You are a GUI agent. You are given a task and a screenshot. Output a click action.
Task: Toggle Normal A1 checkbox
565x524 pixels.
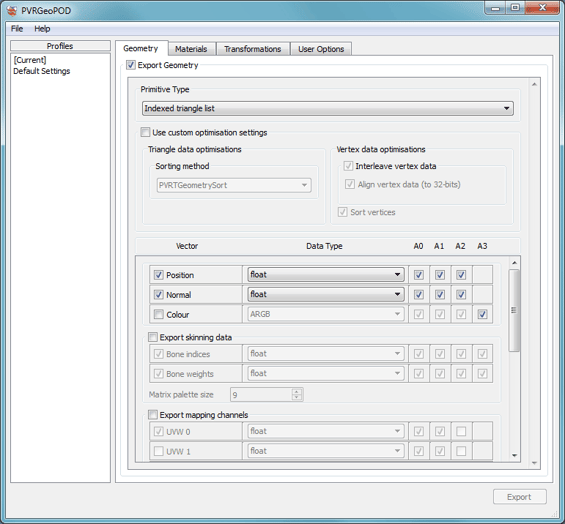coord(440,295)
